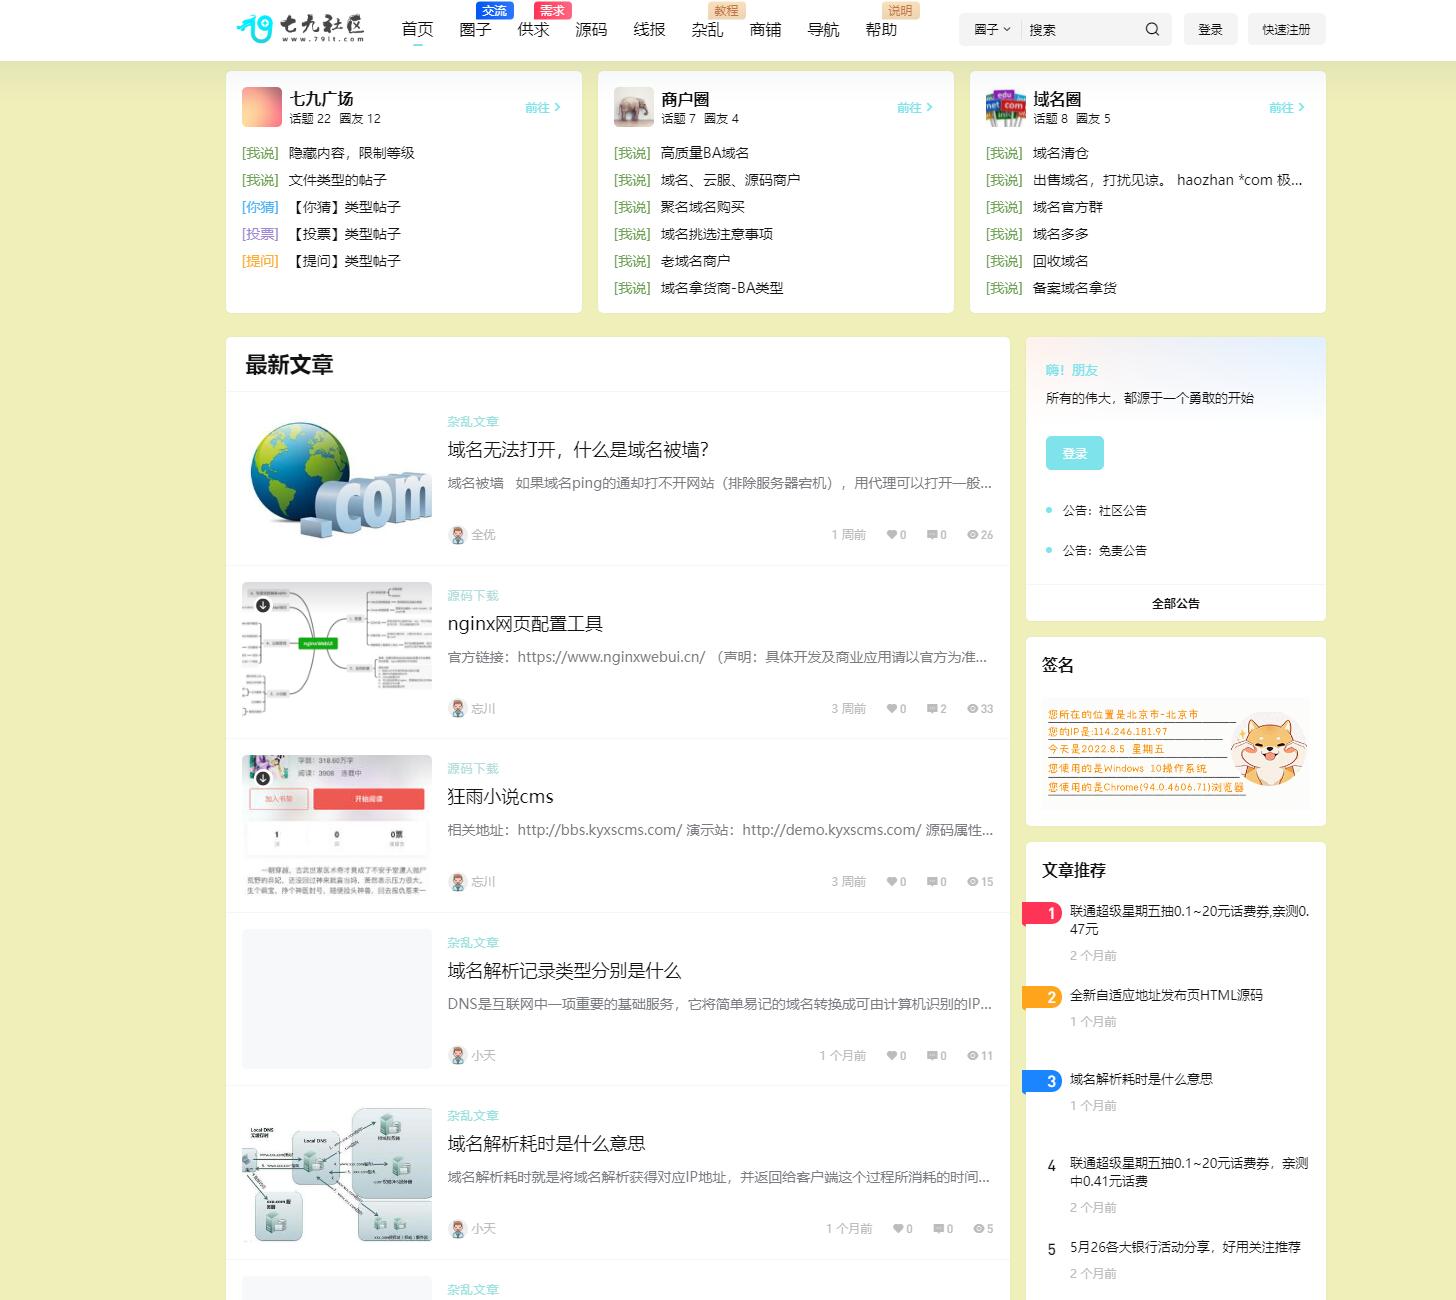Viewport: 1456px width, 1300px height.
Task: Click the like heart icon on 域名被墙 article
Action: point(891,535)
